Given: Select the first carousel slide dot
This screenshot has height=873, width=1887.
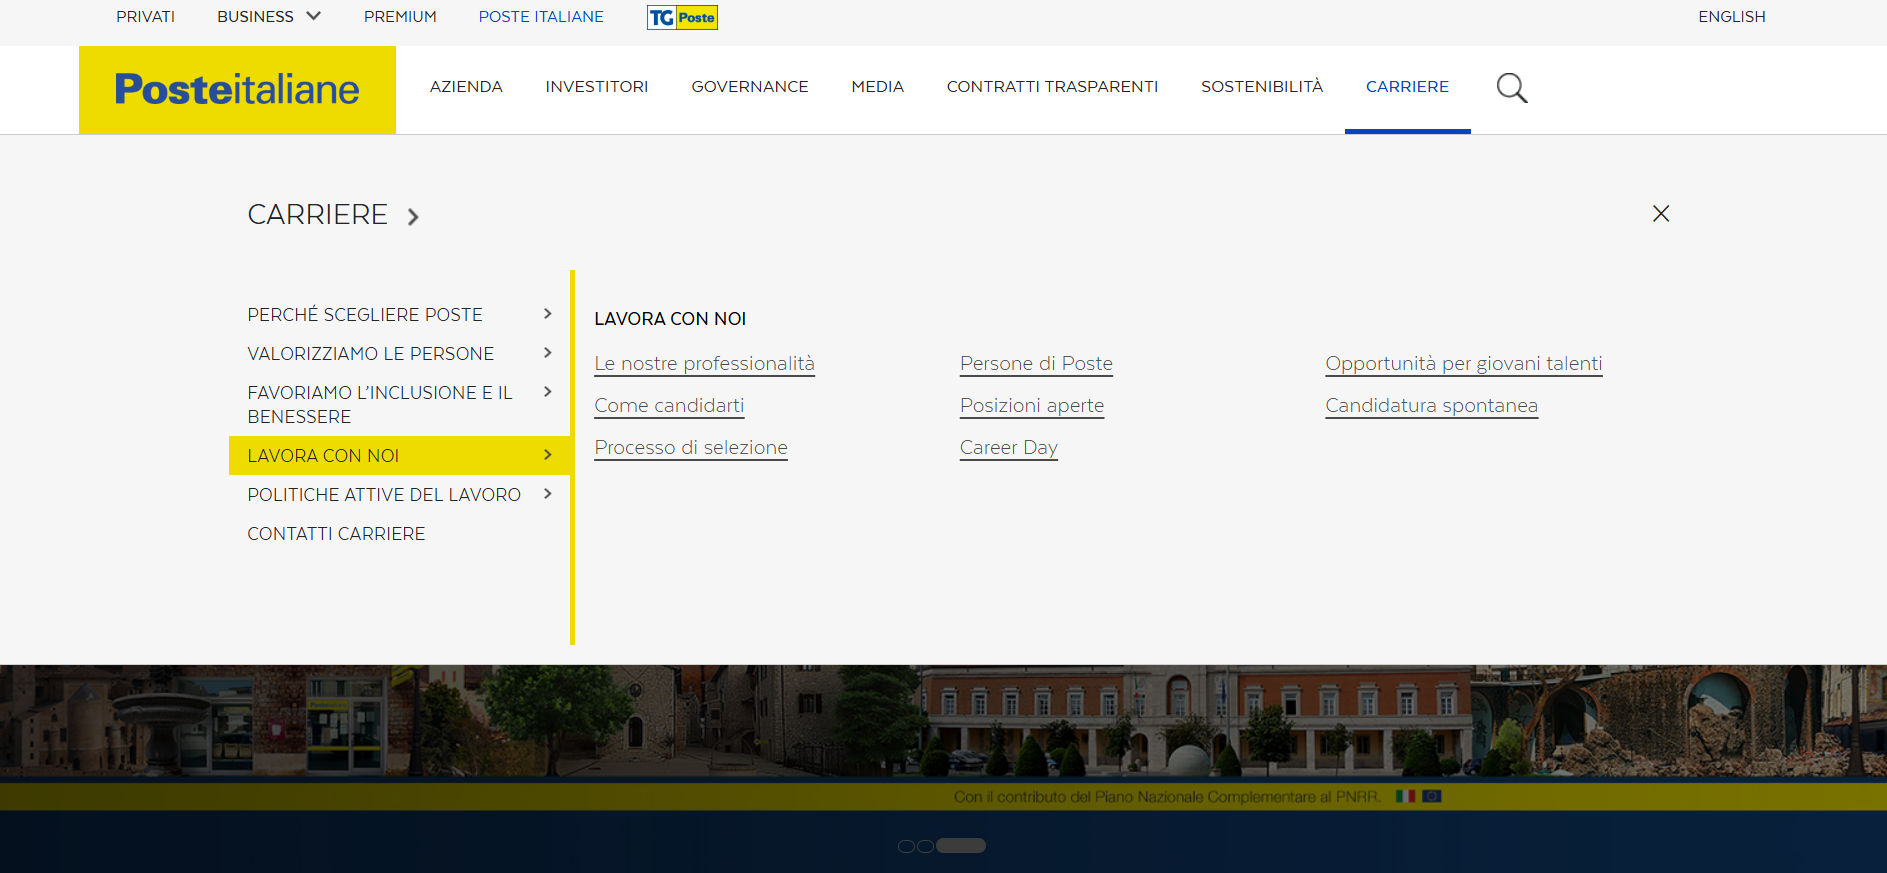Looking at the screenshot, I should click(x=906, y=846).
